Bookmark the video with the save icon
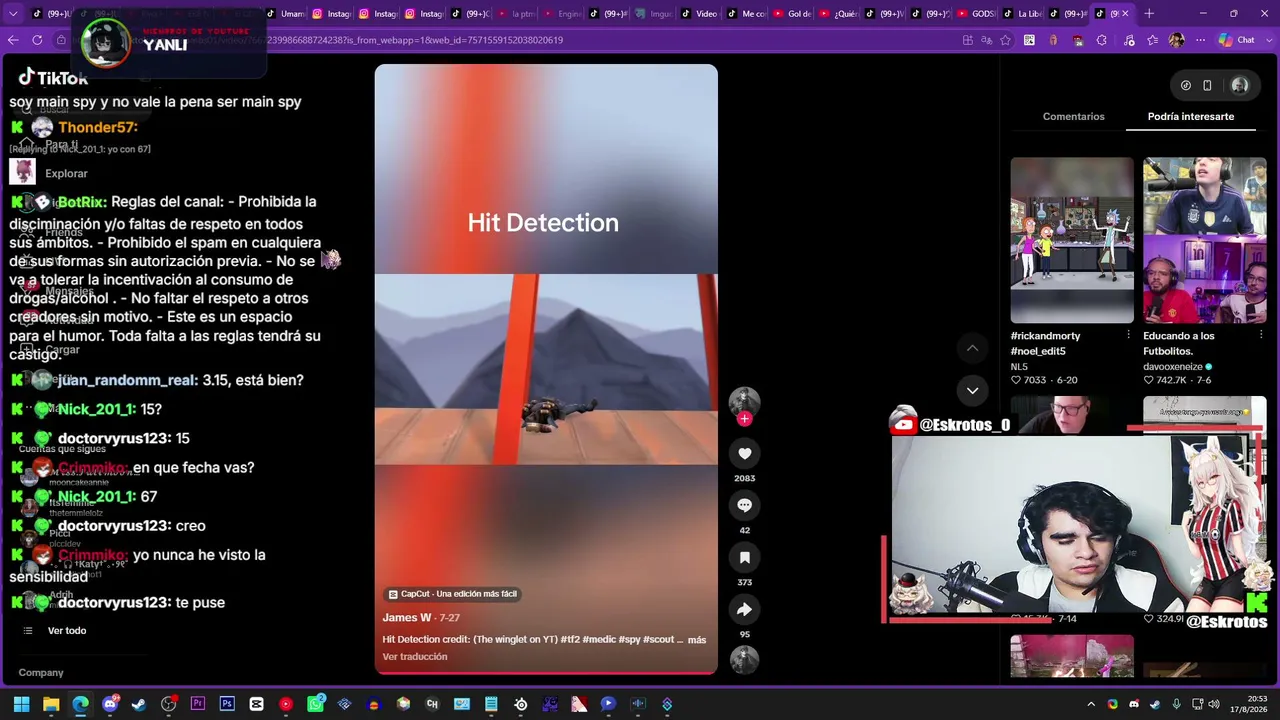Image resolution: width=1280 pixels, height=720 pixels. (744, 558)
